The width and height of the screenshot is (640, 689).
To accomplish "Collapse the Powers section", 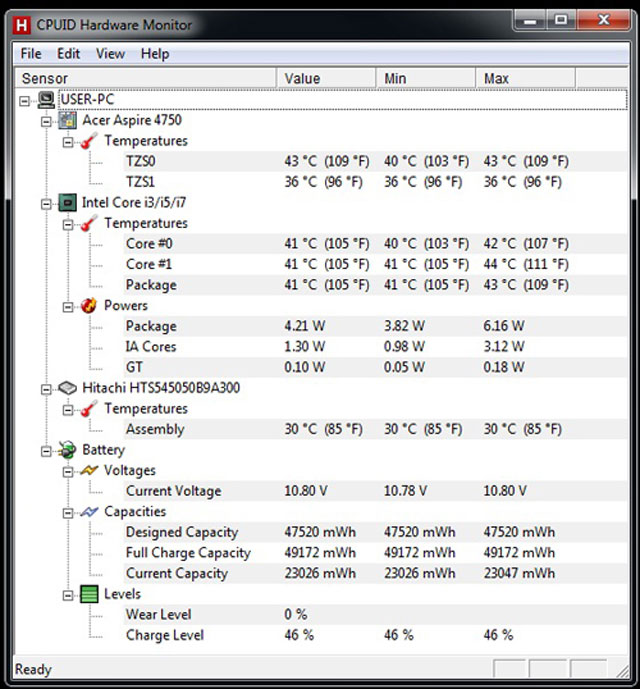I will pyautogui.click(x=68, y=307).
